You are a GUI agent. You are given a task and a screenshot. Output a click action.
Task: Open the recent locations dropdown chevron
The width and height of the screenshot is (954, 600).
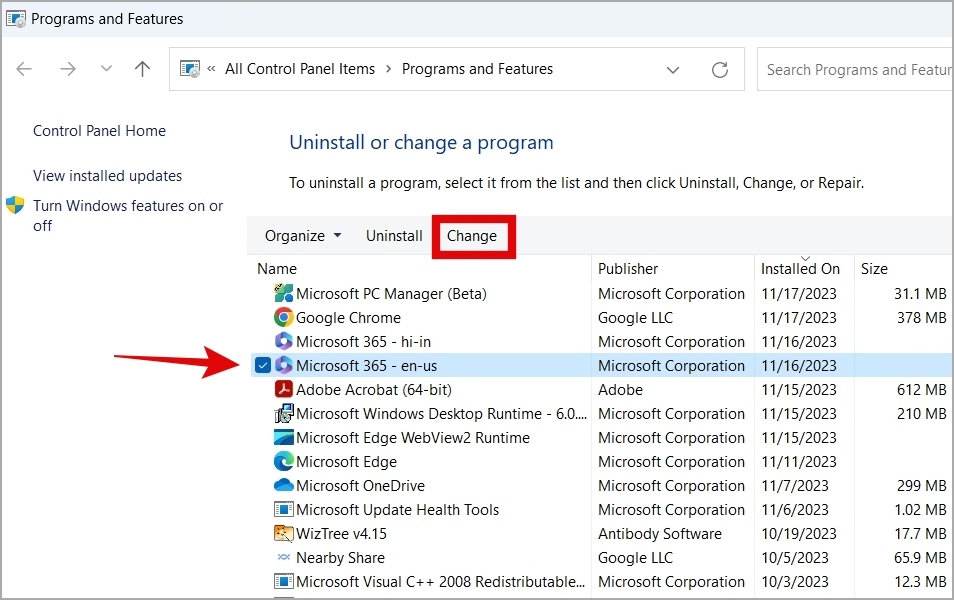click(106, 68)
